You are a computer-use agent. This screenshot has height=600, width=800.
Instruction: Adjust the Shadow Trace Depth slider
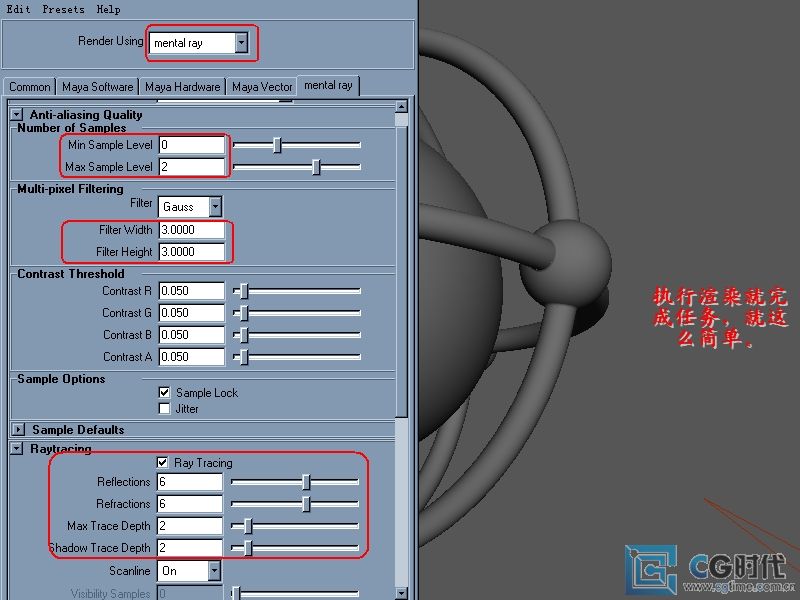pos(248,548)
